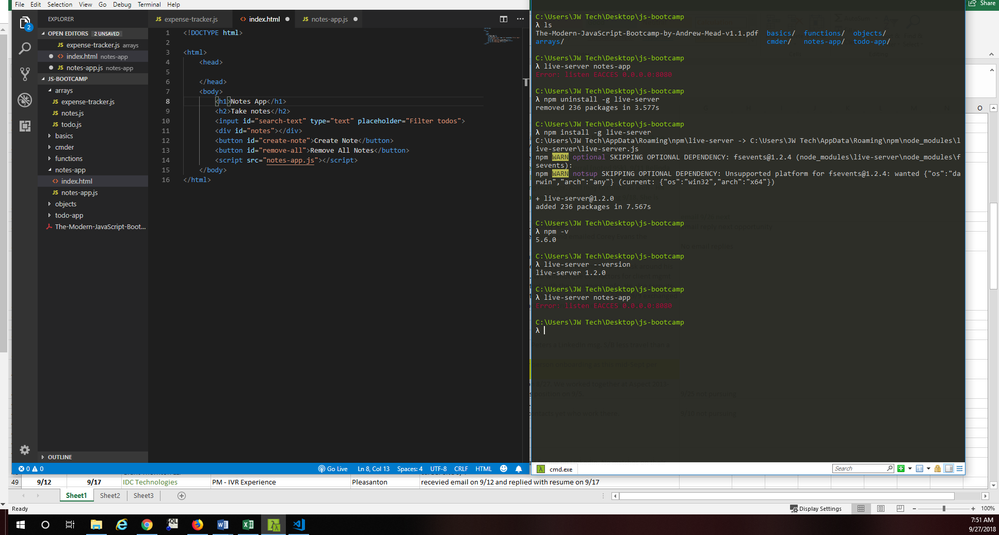Screen dimensions: 999x535
Task: Collapse the arrays folder
Action: (64, 90)
